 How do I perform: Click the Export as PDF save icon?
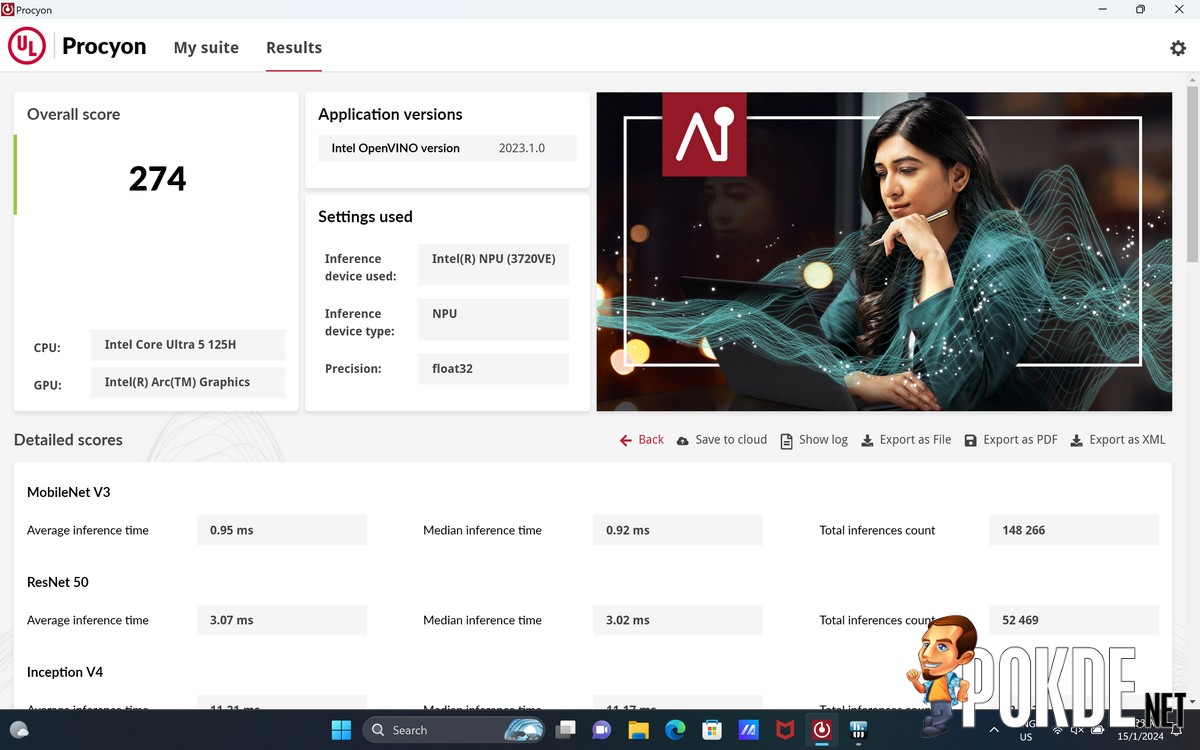tap(971, 440)
